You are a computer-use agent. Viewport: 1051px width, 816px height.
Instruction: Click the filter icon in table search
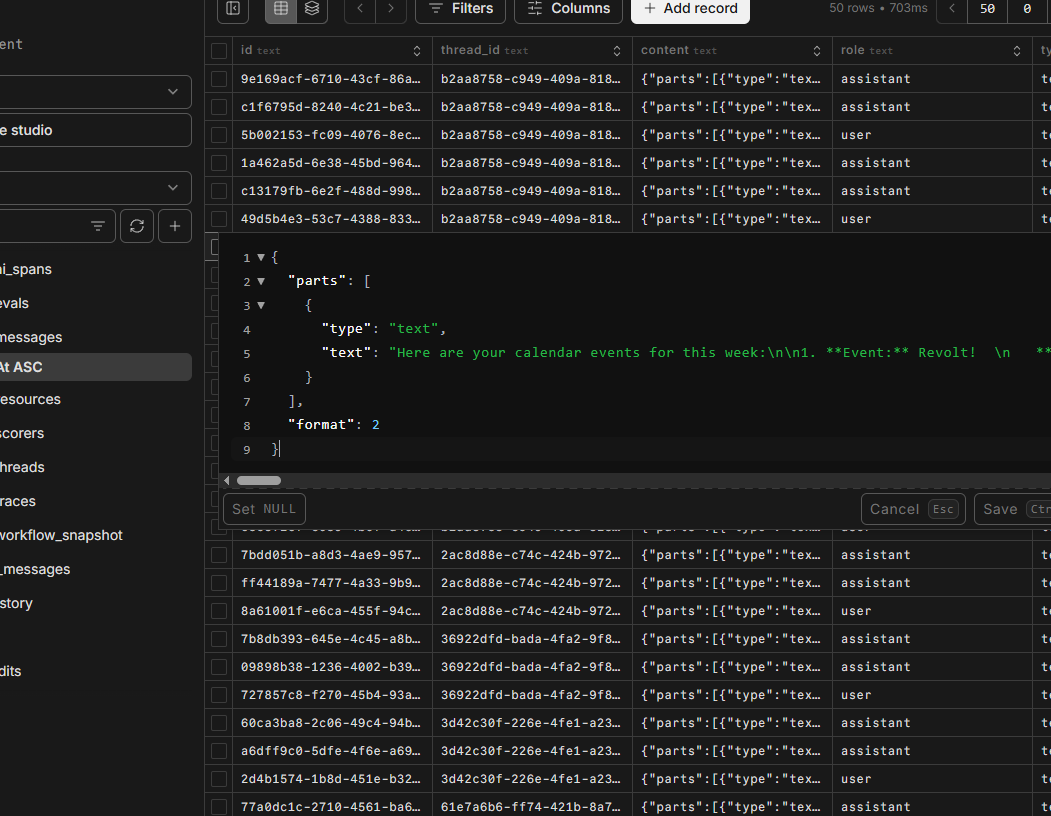point(98,227)
